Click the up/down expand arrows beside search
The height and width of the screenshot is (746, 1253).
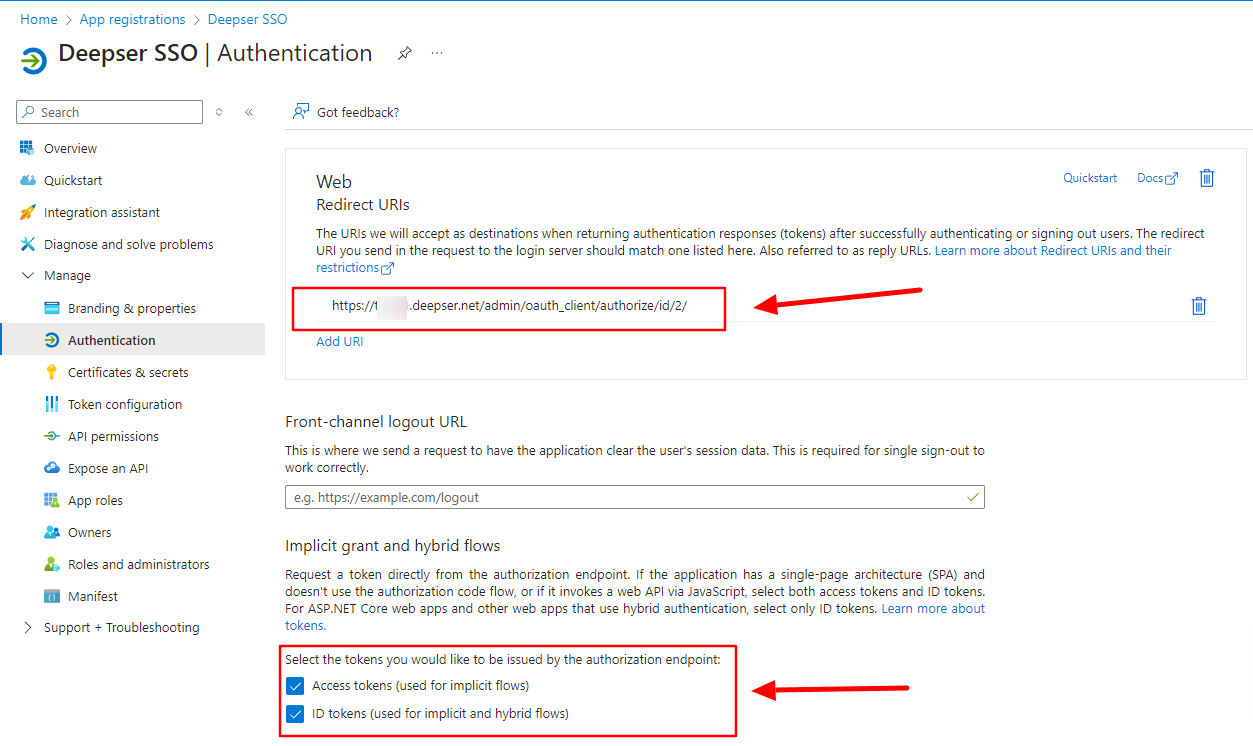coord(219,112)
